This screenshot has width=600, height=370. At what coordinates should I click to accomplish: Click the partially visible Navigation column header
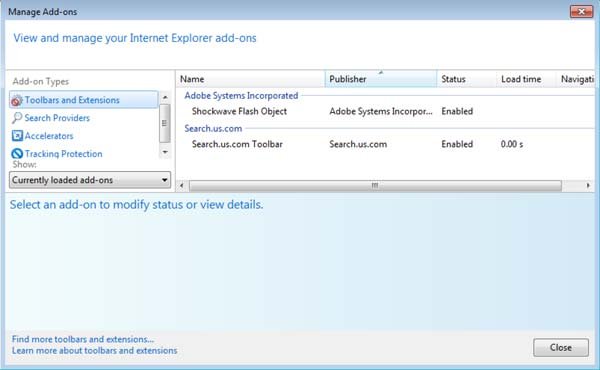point(576,79)
